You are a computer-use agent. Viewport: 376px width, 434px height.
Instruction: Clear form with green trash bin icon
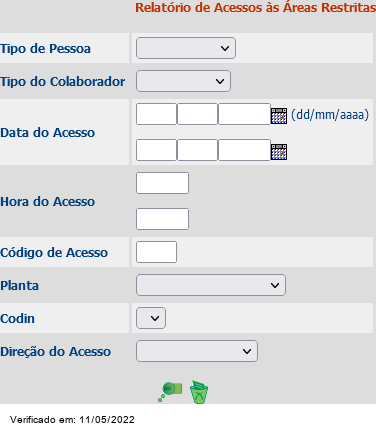199,392
